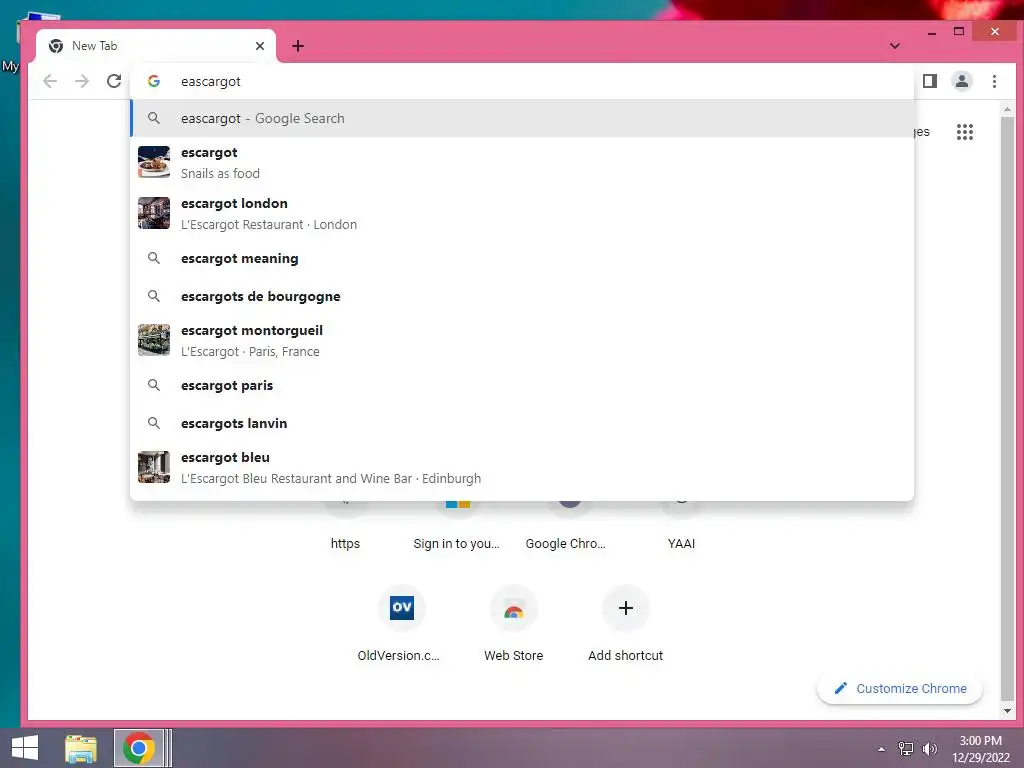Click the taskbar clock 3:00 PM
1024x768 pixels.
point(981,741)
